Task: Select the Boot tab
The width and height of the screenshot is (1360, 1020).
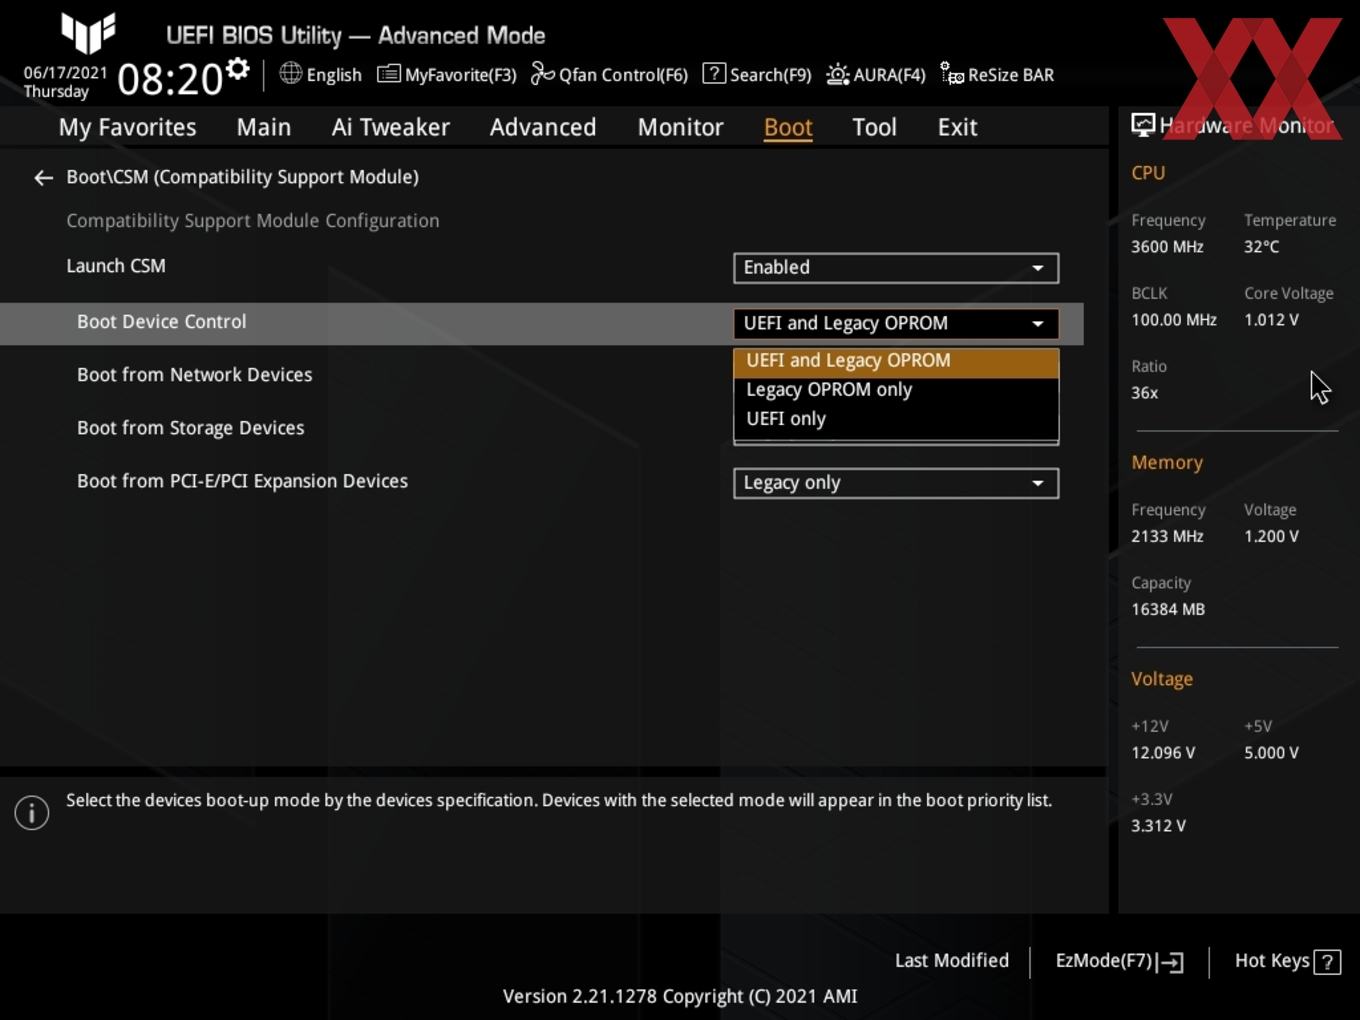Action: (788, 127)
